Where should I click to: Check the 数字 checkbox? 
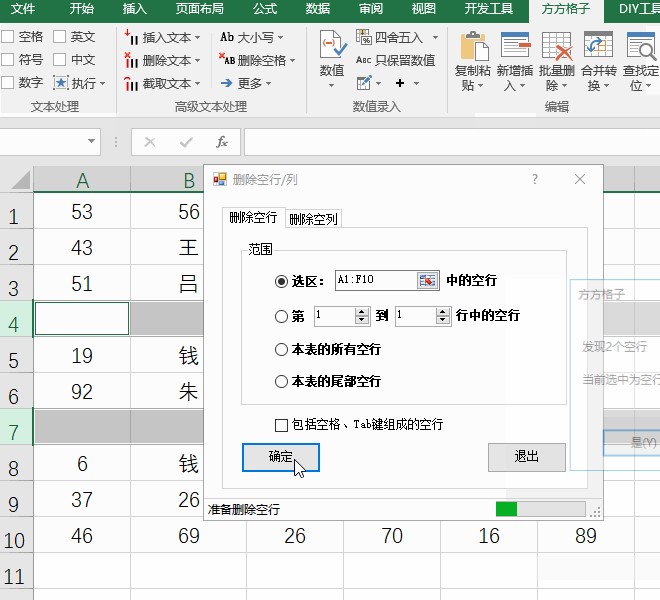coord(8,83)
